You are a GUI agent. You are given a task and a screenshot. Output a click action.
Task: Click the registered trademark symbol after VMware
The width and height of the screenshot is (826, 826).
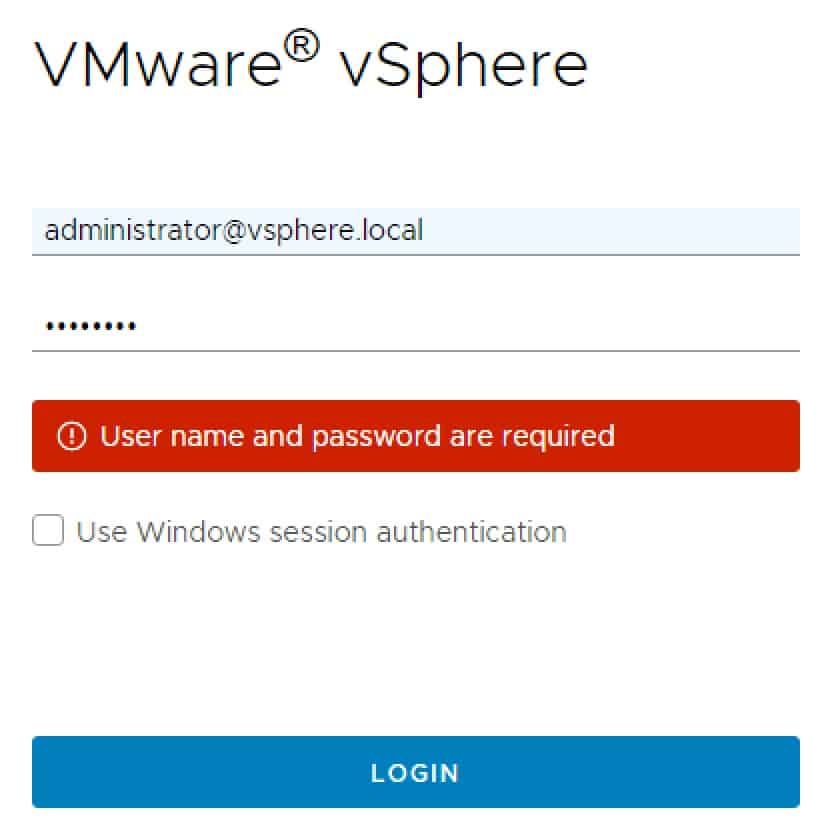302,46
